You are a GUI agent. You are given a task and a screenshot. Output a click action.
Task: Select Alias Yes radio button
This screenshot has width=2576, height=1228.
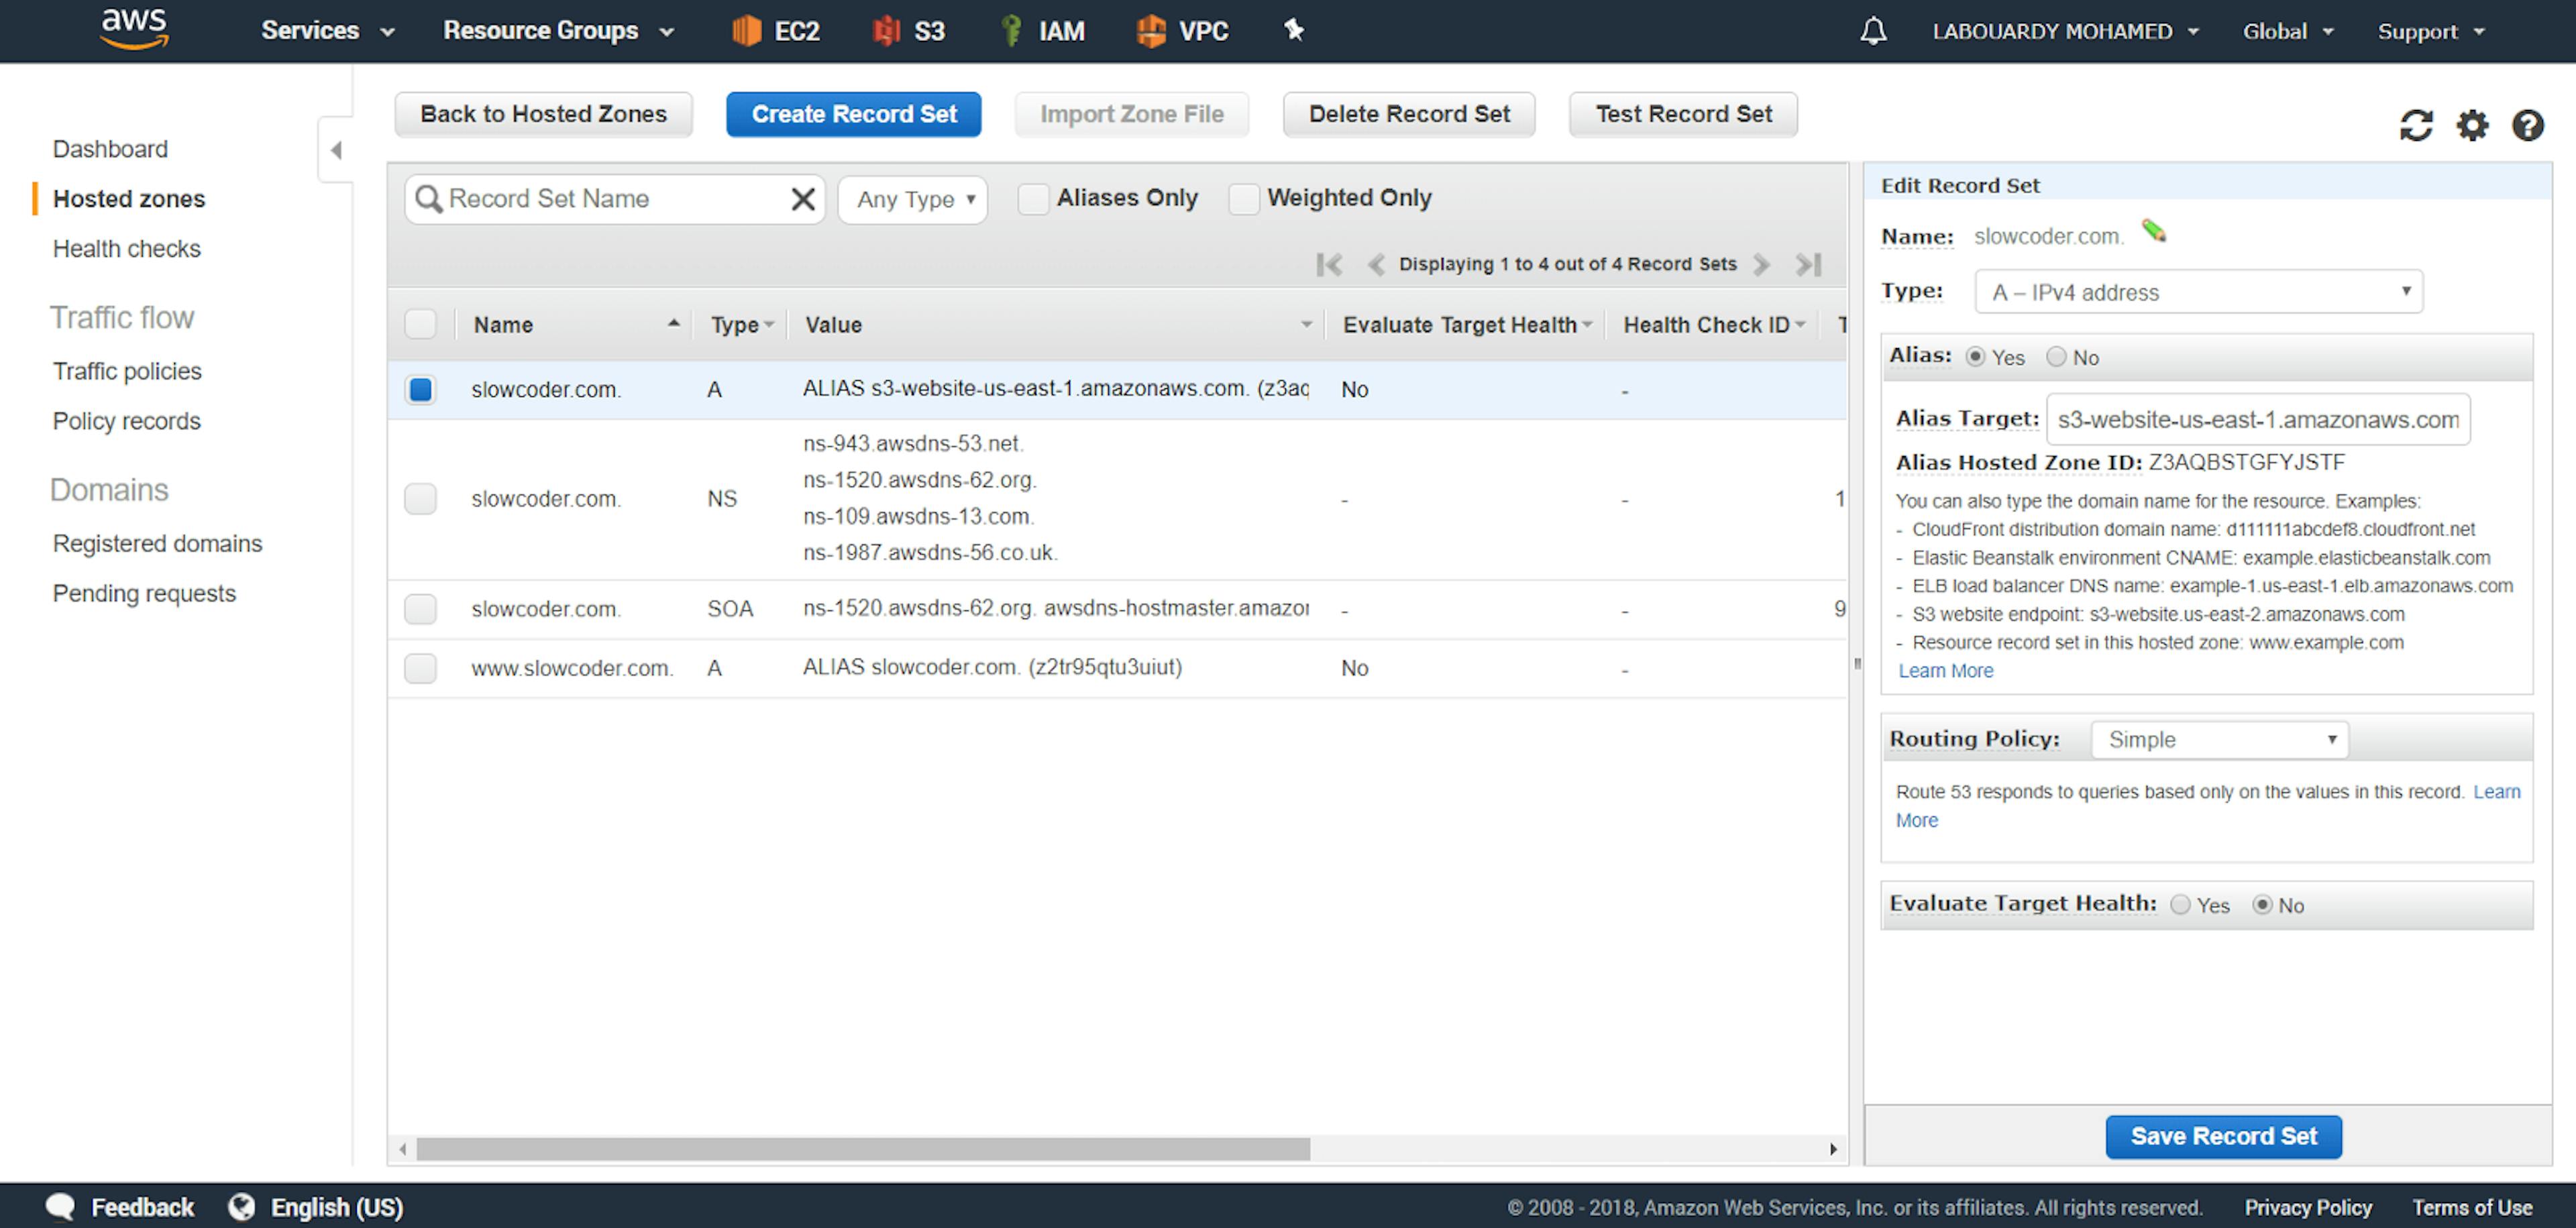pyautogui.click(x=1975, y=357)
